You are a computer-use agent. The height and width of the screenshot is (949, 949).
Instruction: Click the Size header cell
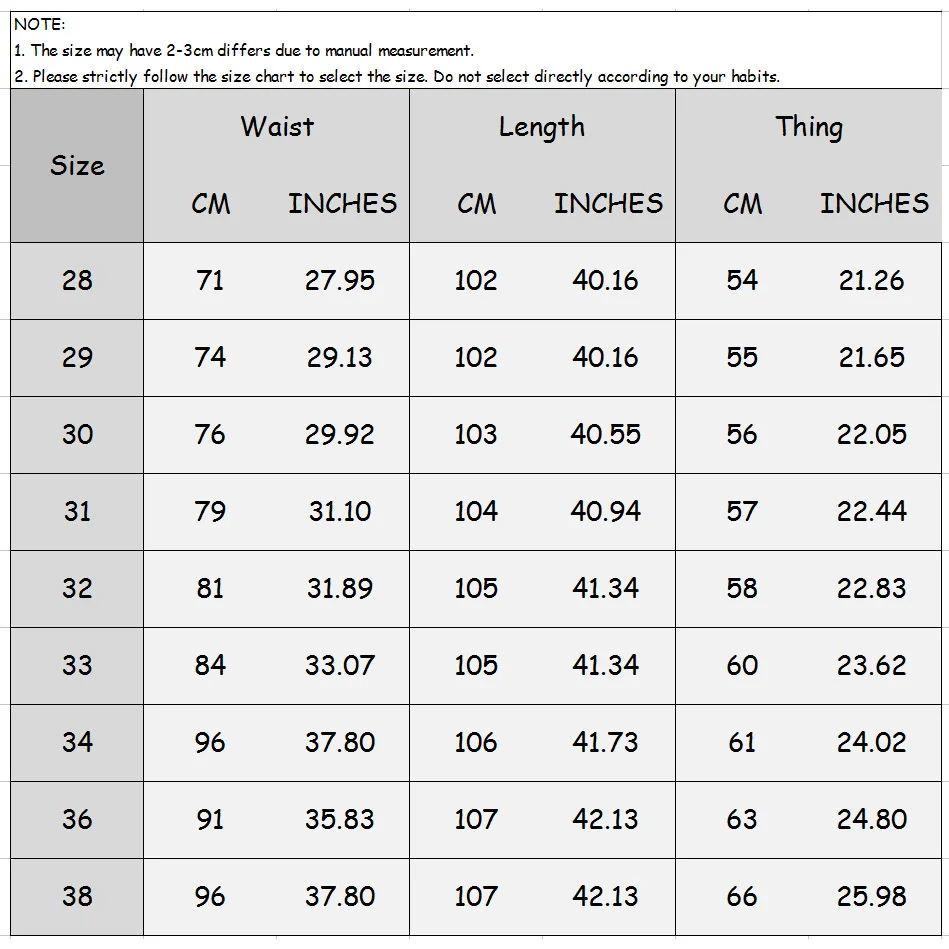(x=77, y=165)
